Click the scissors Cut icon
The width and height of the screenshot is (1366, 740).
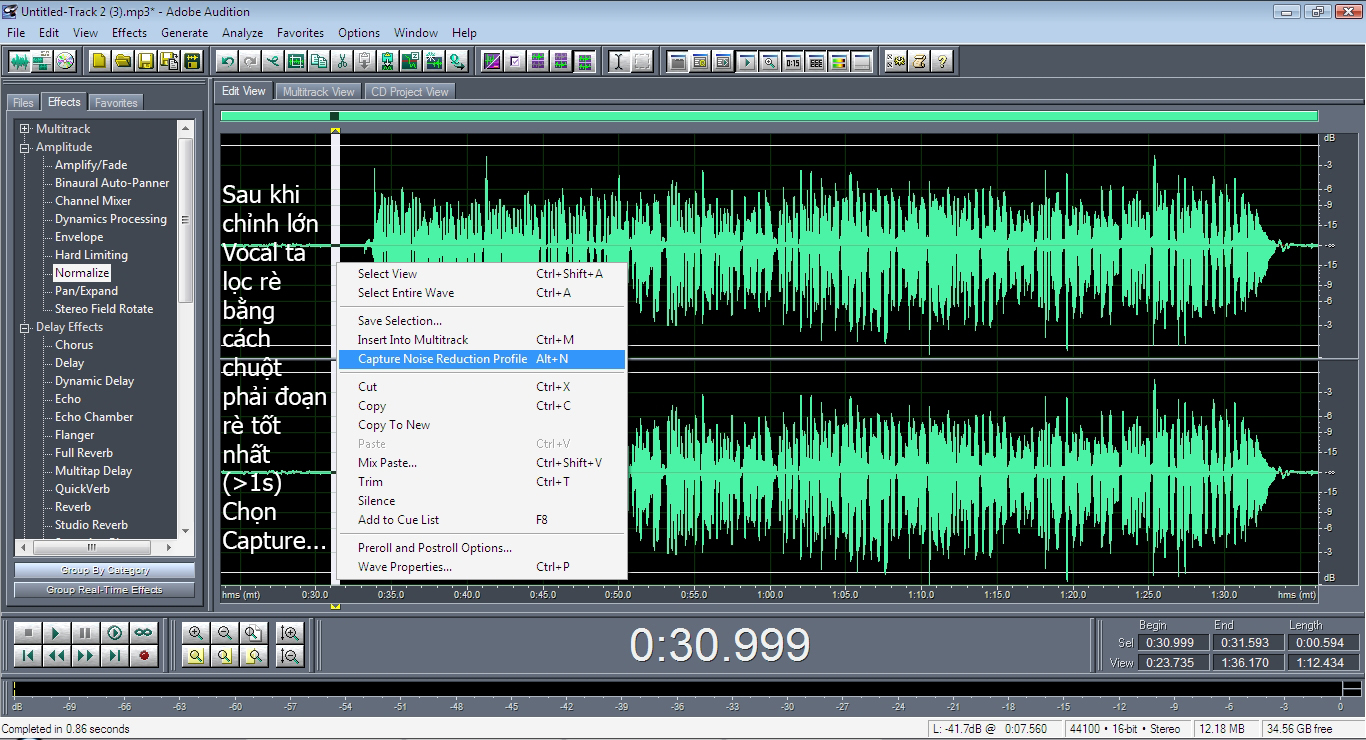(x=342, y=61)
